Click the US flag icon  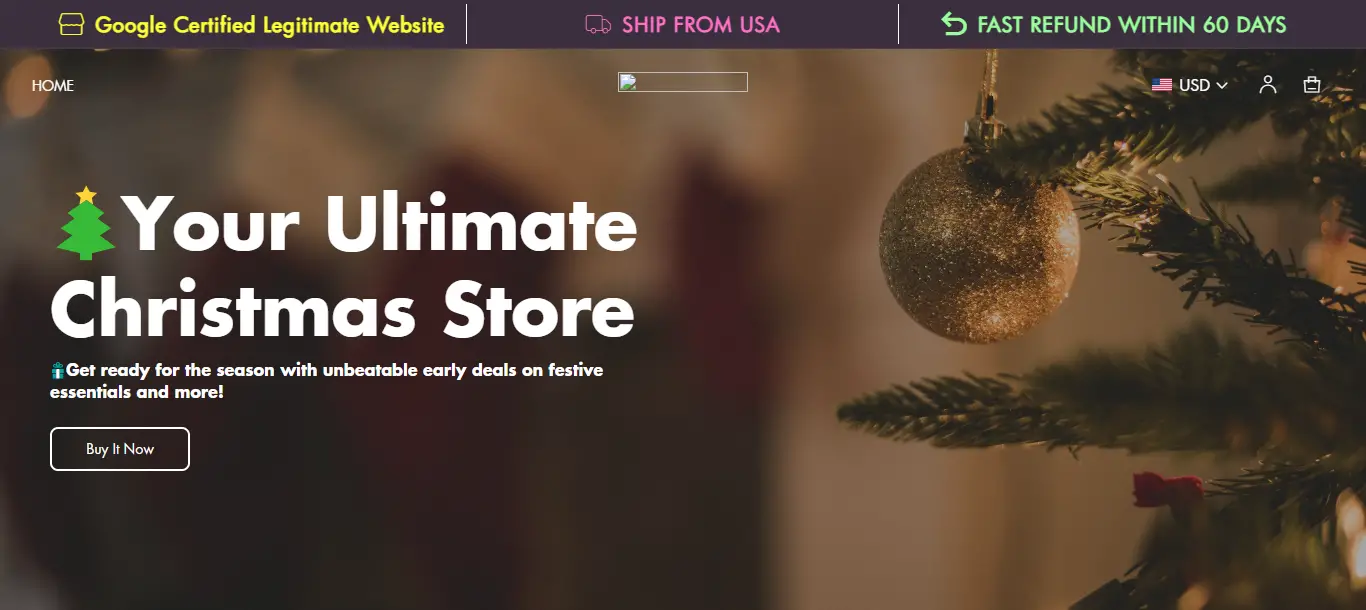click(x=1161, y=85)
